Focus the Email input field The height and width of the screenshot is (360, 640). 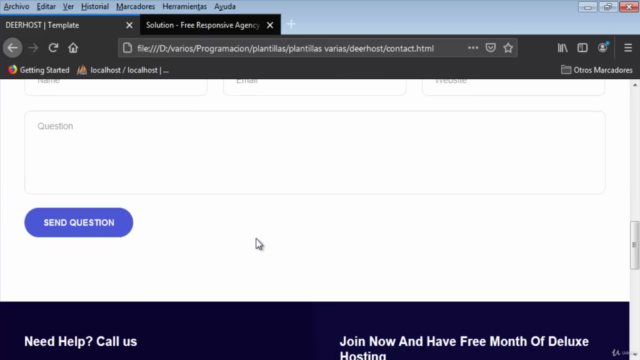315,86
